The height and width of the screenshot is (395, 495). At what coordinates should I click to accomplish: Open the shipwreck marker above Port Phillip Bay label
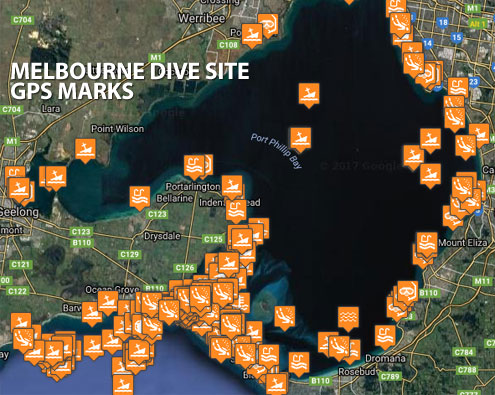pyautogui.click(x=301, y=138)
